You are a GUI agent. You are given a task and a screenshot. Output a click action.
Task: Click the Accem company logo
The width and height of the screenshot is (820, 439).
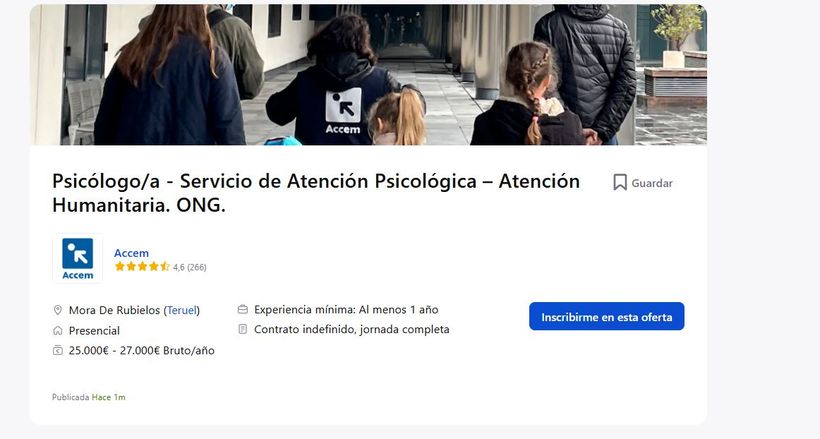click(x=77, y=259)
